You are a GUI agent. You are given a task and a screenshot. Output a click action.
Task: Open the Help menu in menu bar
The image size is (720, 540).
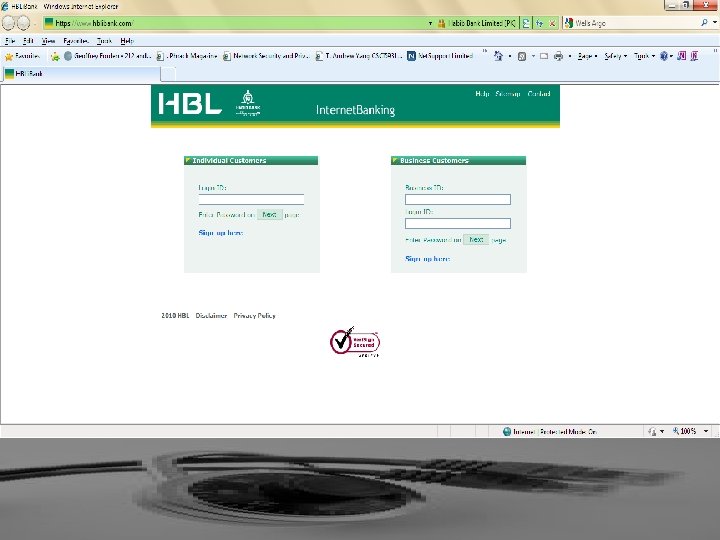click(127, 41)
